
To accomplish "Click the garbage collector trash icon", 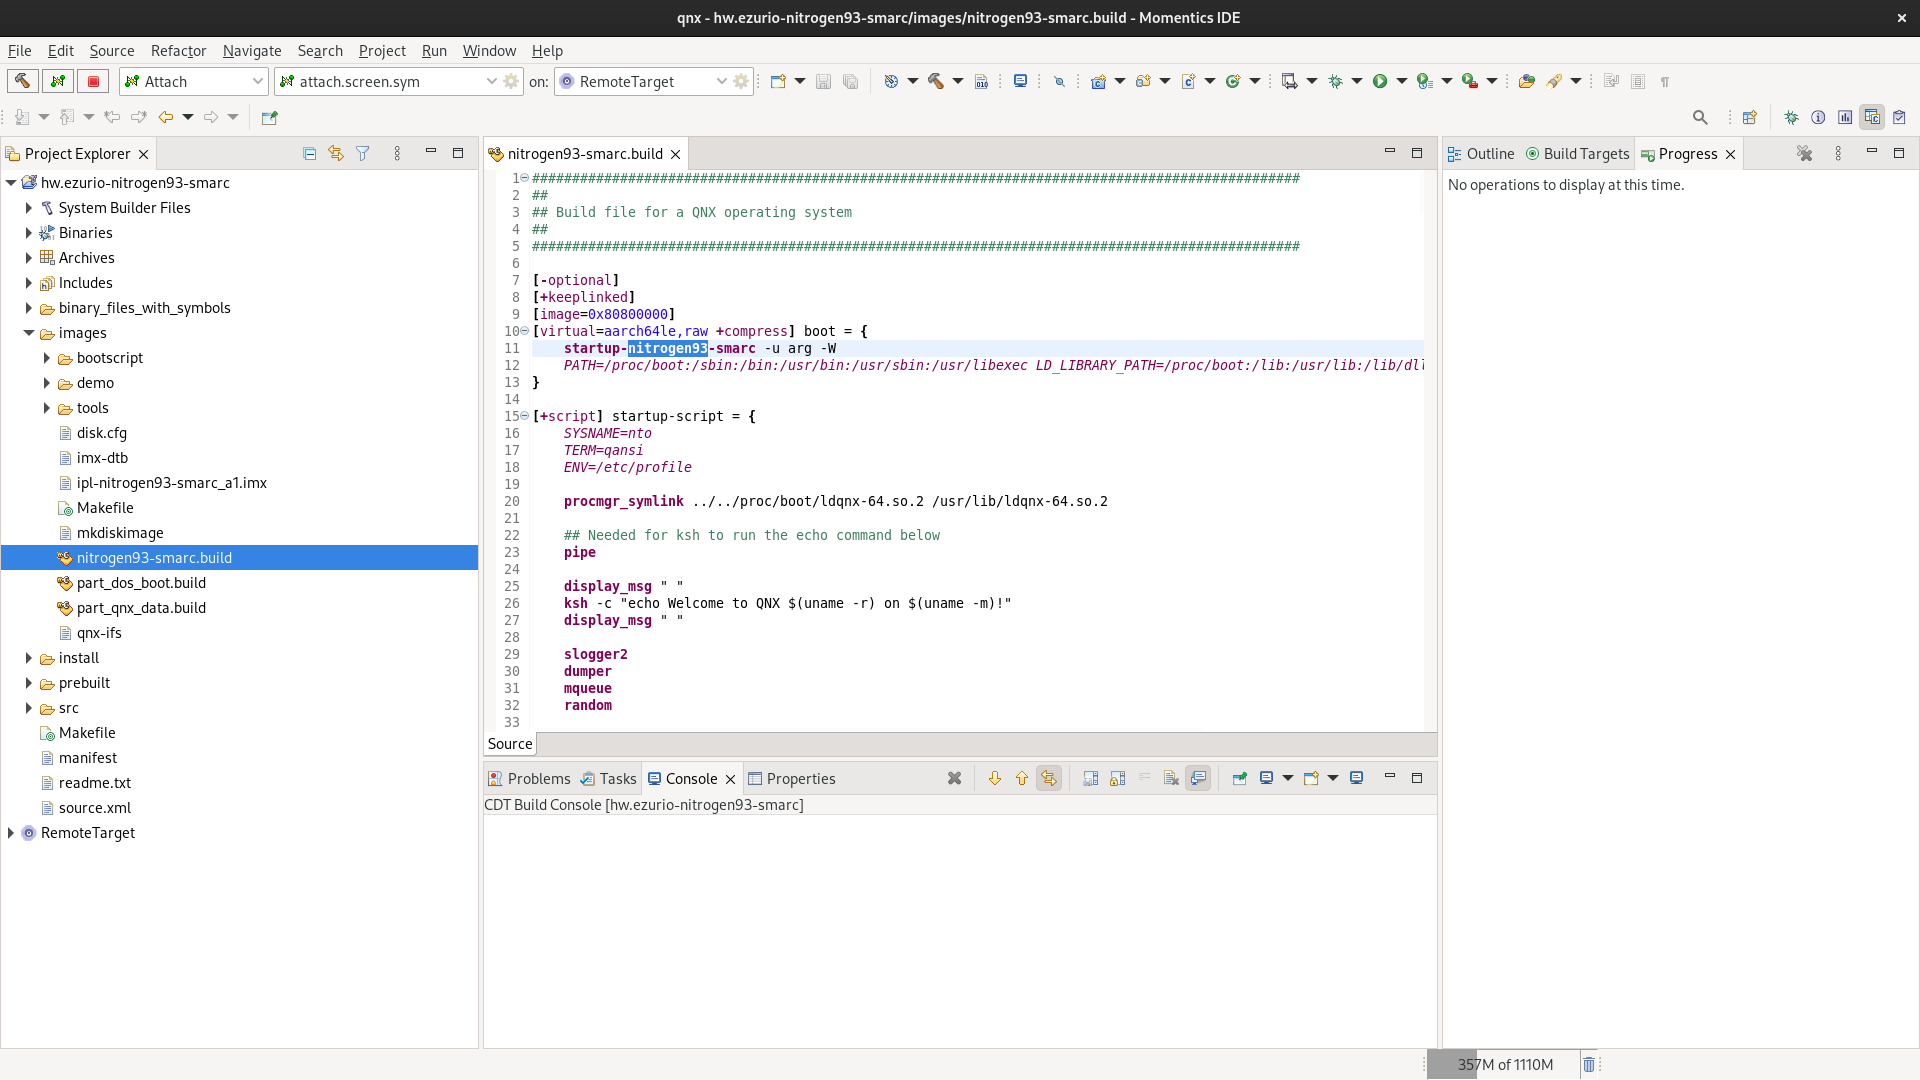I will (1589, 1064).
